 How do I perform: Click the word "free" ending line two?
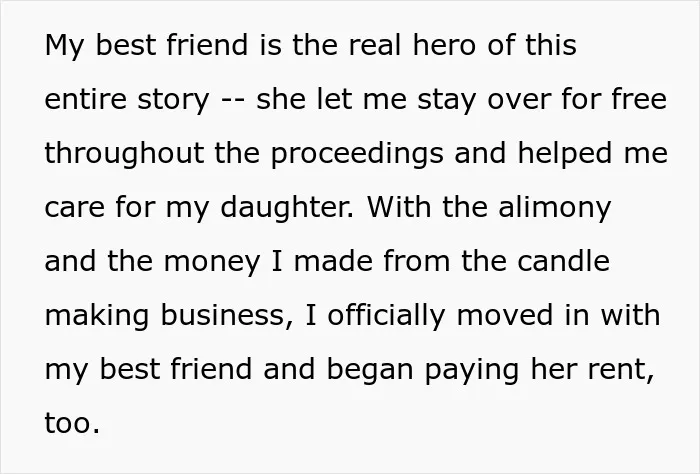tap(639, 99)
